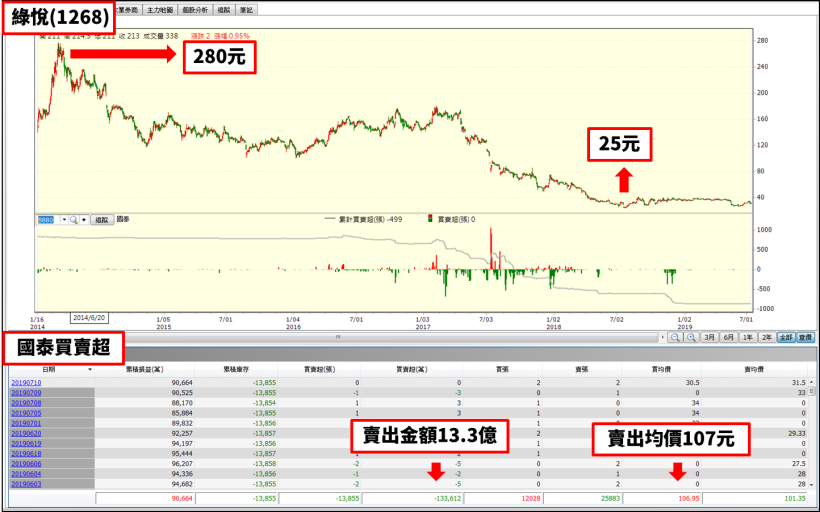The image size is (820, 512).
Task: Set chart range to 1年
Action: [748, 338]
